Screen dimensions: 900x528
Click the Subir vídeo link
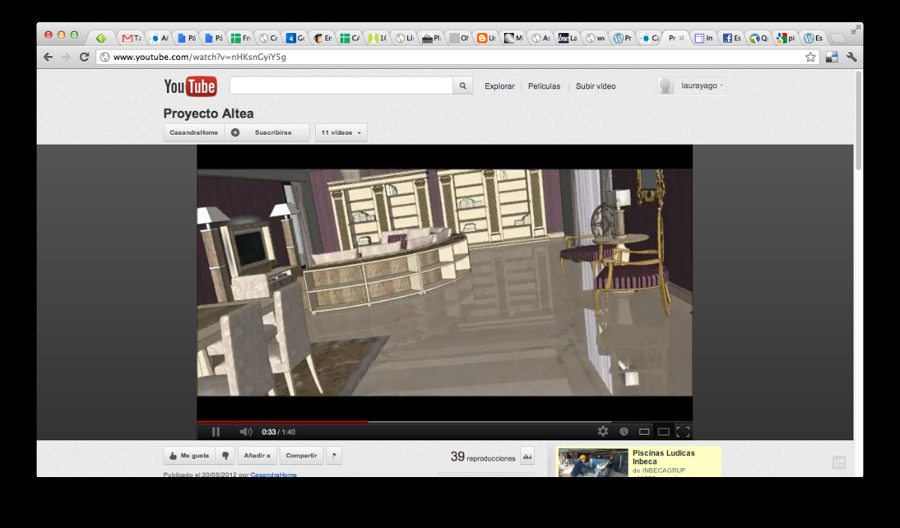point(595,87)
